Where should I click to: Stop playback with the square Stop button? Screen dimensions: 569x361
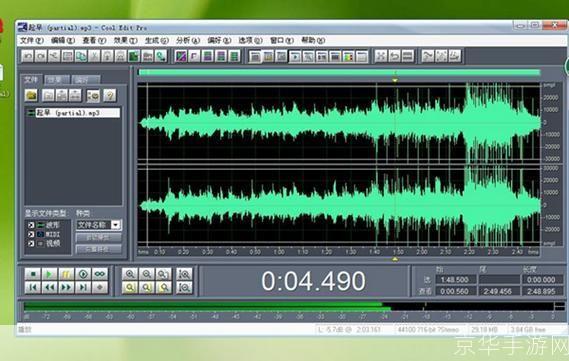(x=33, y=274)
